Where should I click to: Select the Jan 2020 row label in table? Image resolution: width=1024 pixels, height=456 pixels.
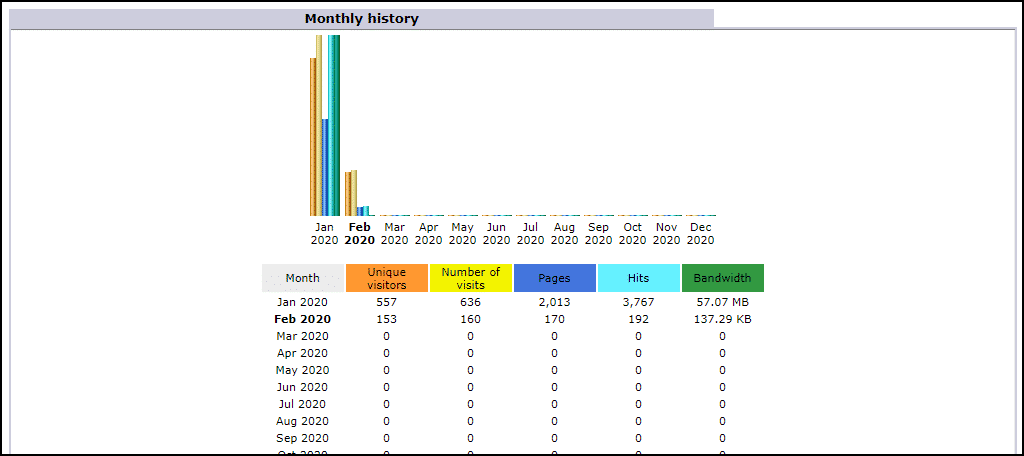pos(303,302)
